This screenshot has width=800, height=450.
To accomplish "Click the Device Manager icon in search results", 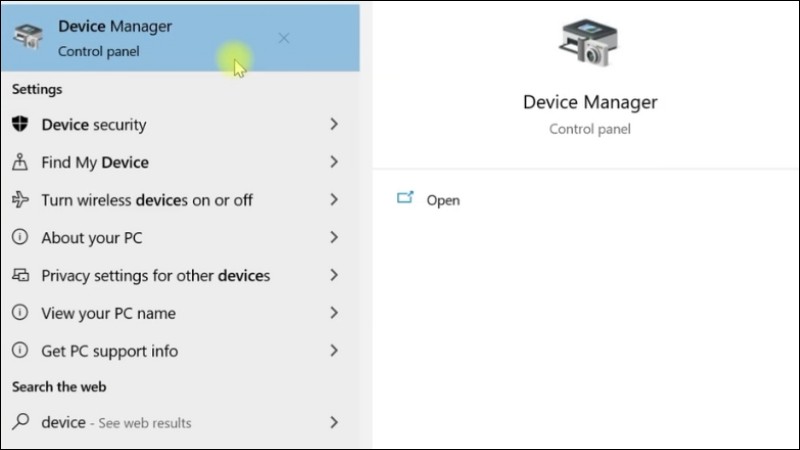I will pos(28,37).
